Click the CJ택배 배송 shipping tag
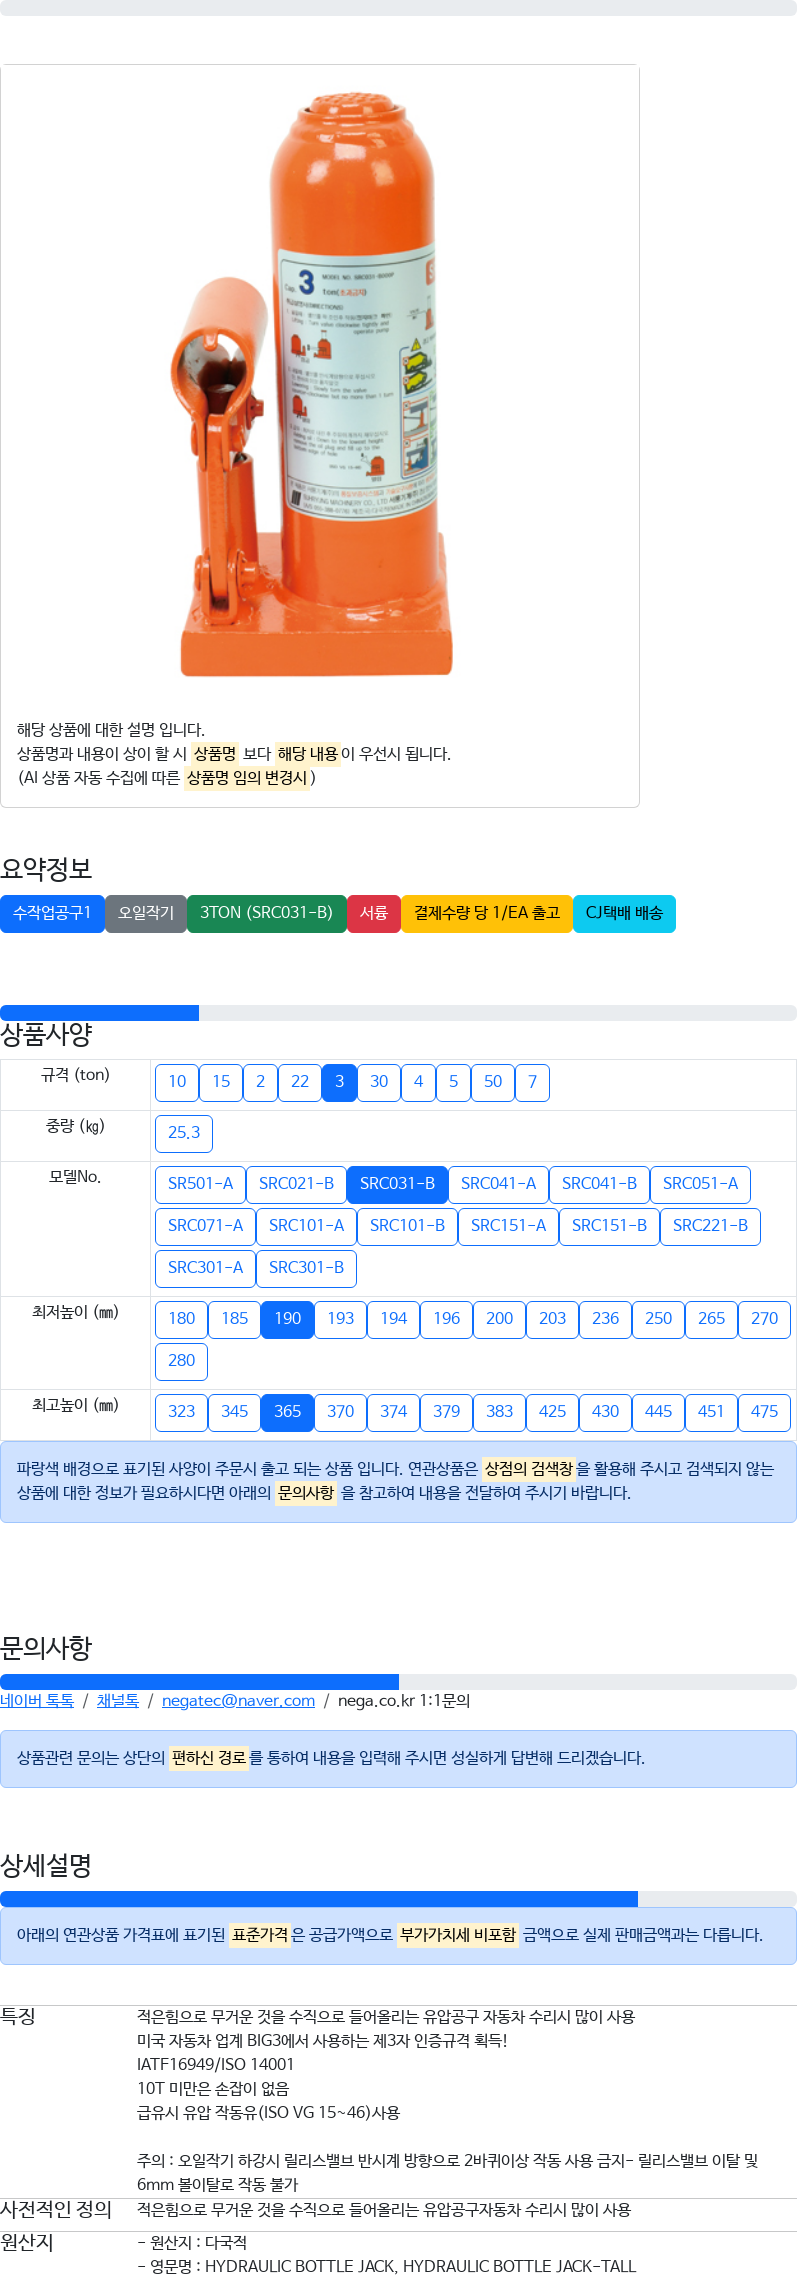The width and height of the screenshot is (797, 2280). click(624, 913)
